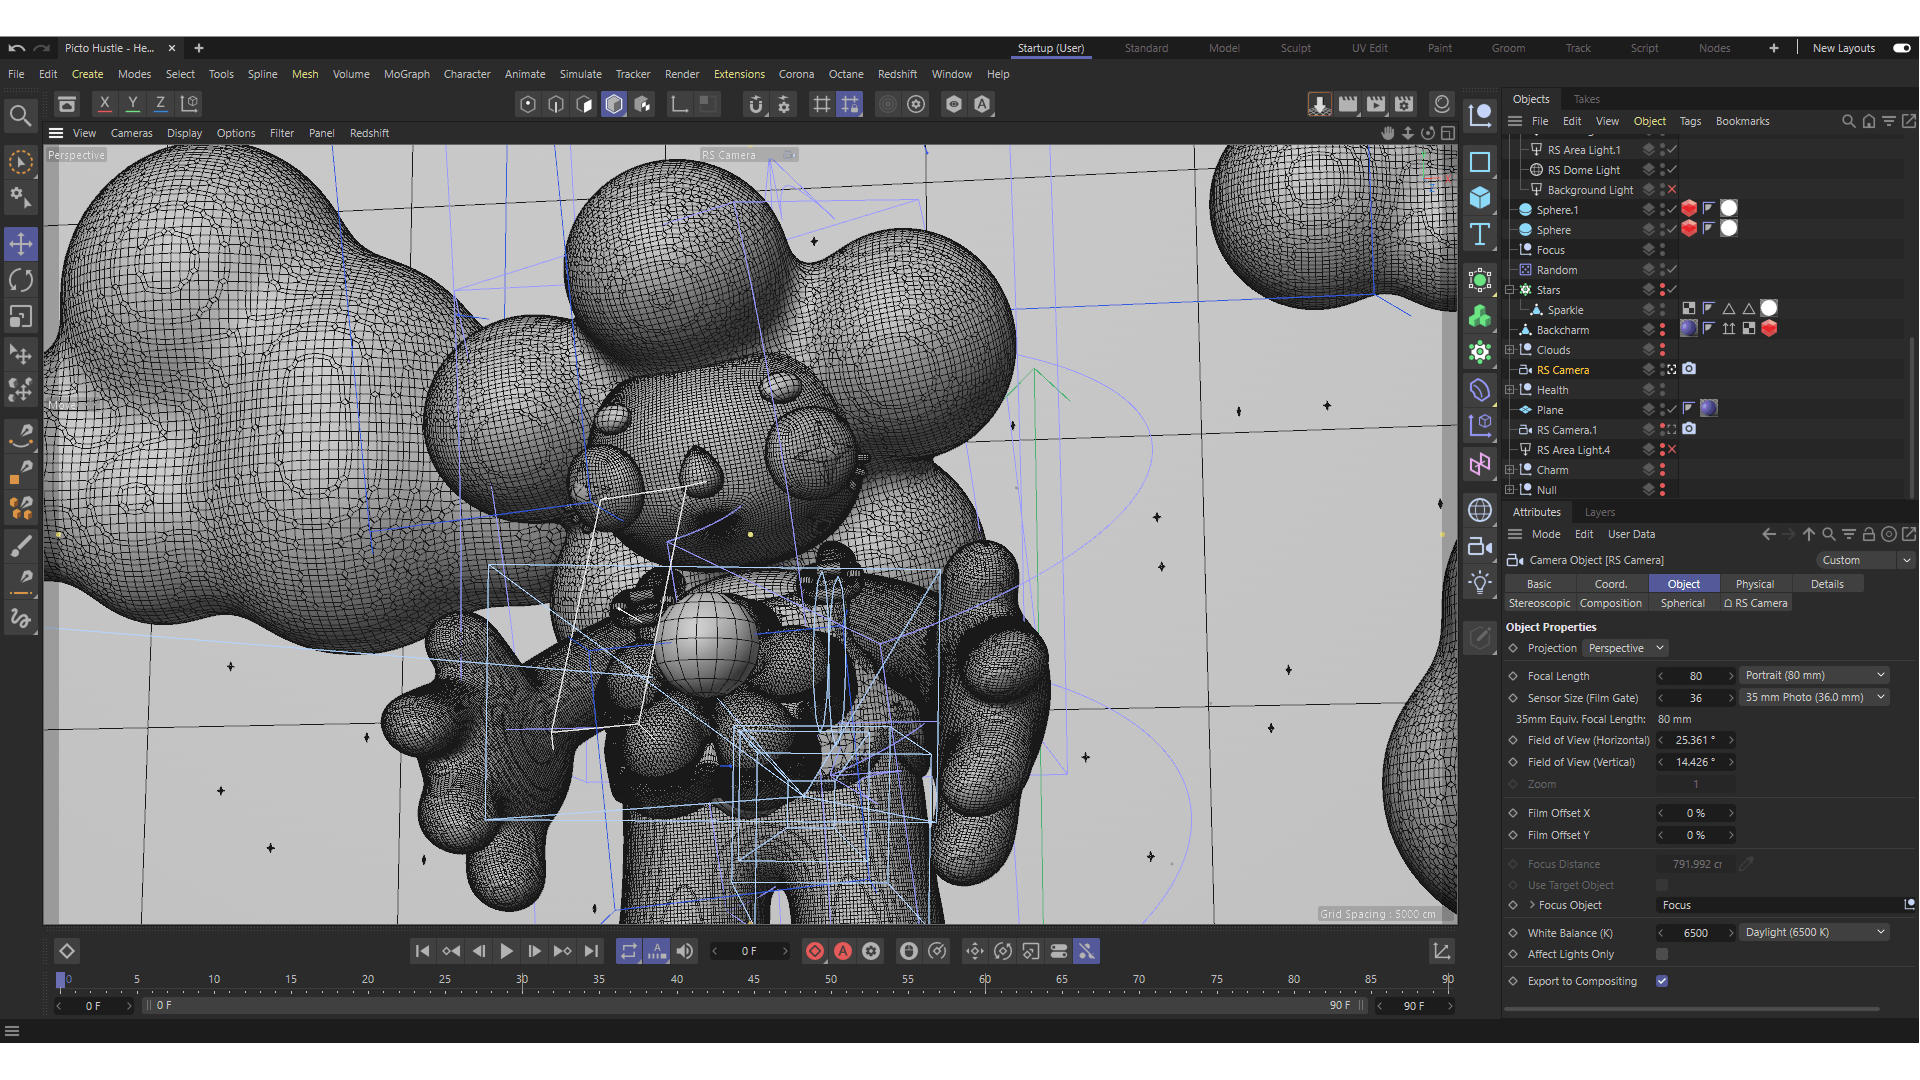Select the Rotate tool
1920x1080 pixels.
(21, 280)
